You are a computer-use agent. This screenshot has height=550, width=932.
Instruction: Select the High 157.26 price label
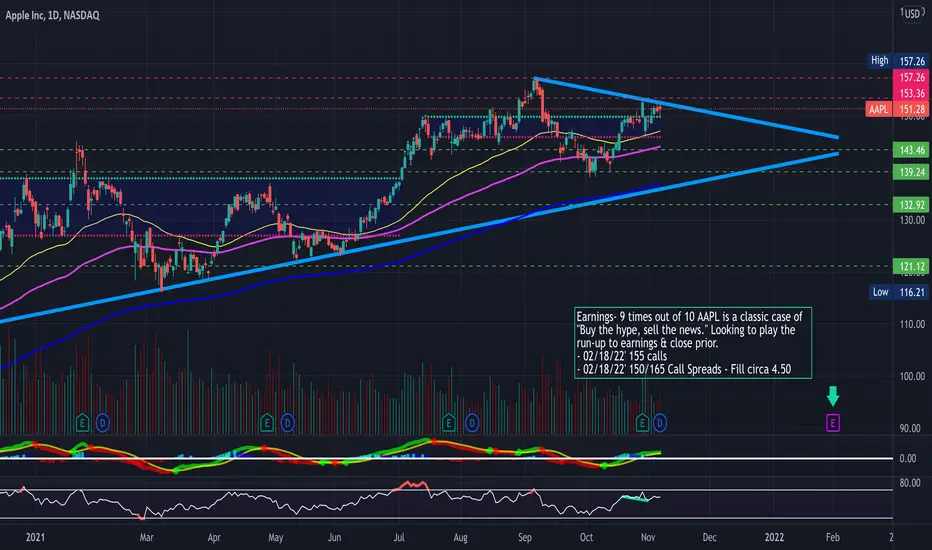(898, 61)
